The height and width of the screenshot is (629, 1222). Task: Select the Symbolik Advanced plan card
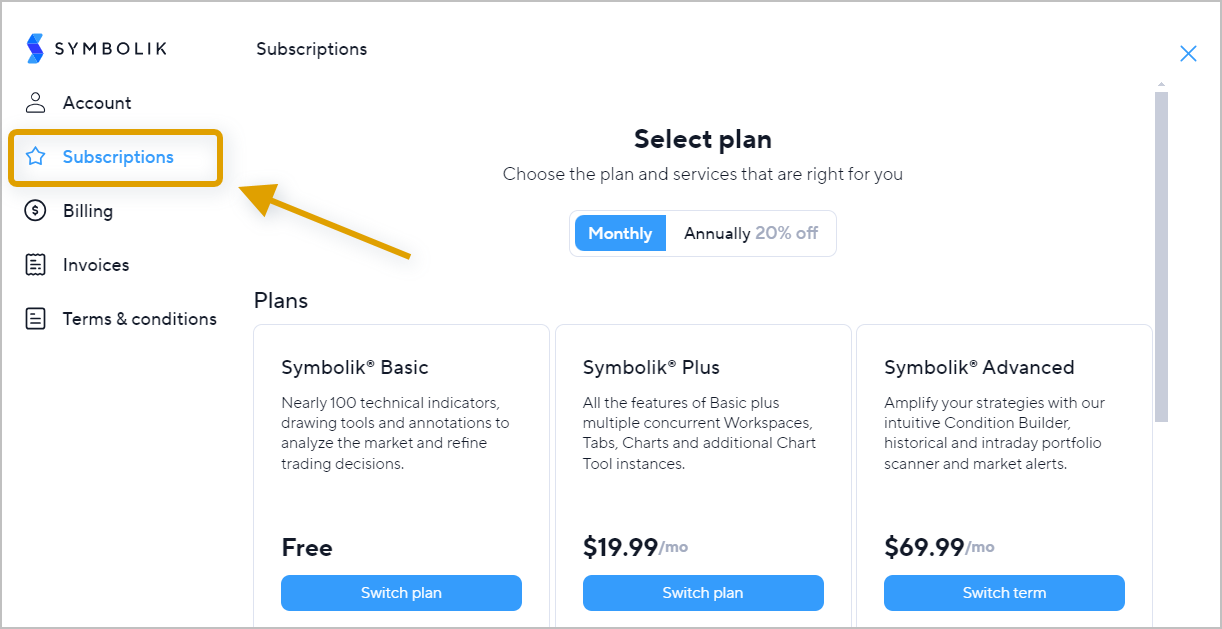1004,476
